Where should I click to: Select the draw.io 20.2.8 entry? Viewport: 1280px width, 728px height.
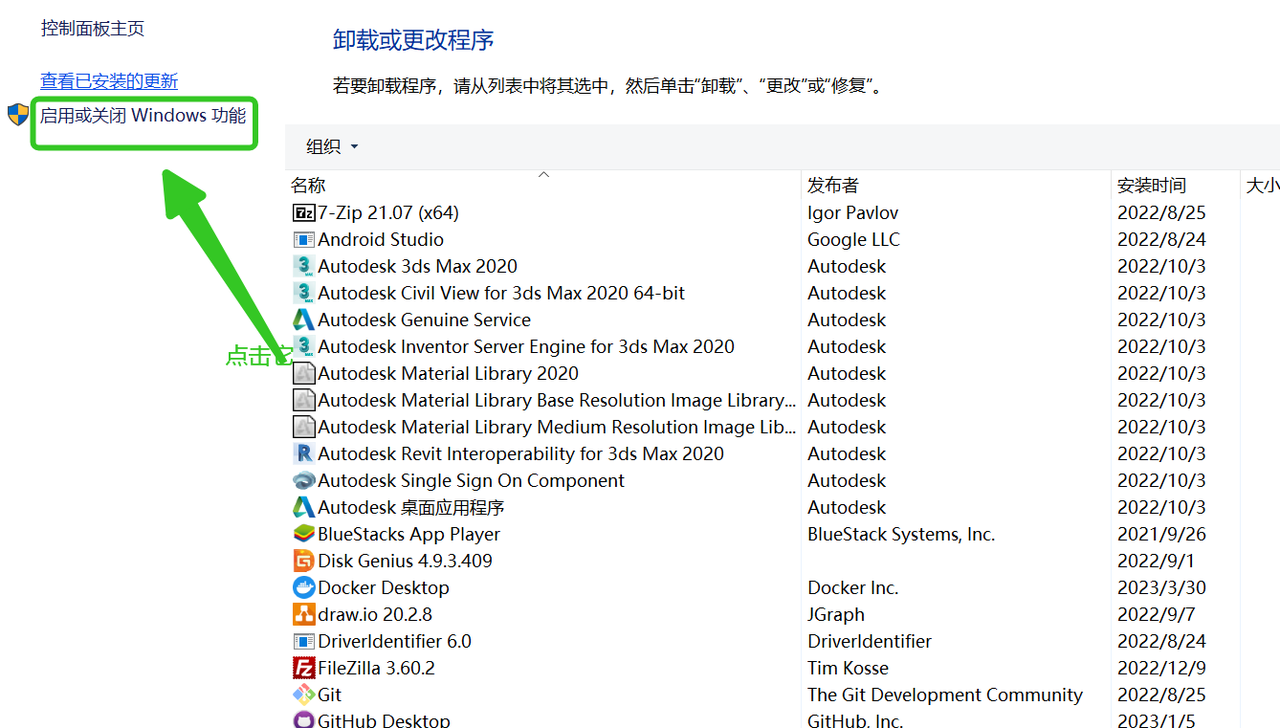375,615
